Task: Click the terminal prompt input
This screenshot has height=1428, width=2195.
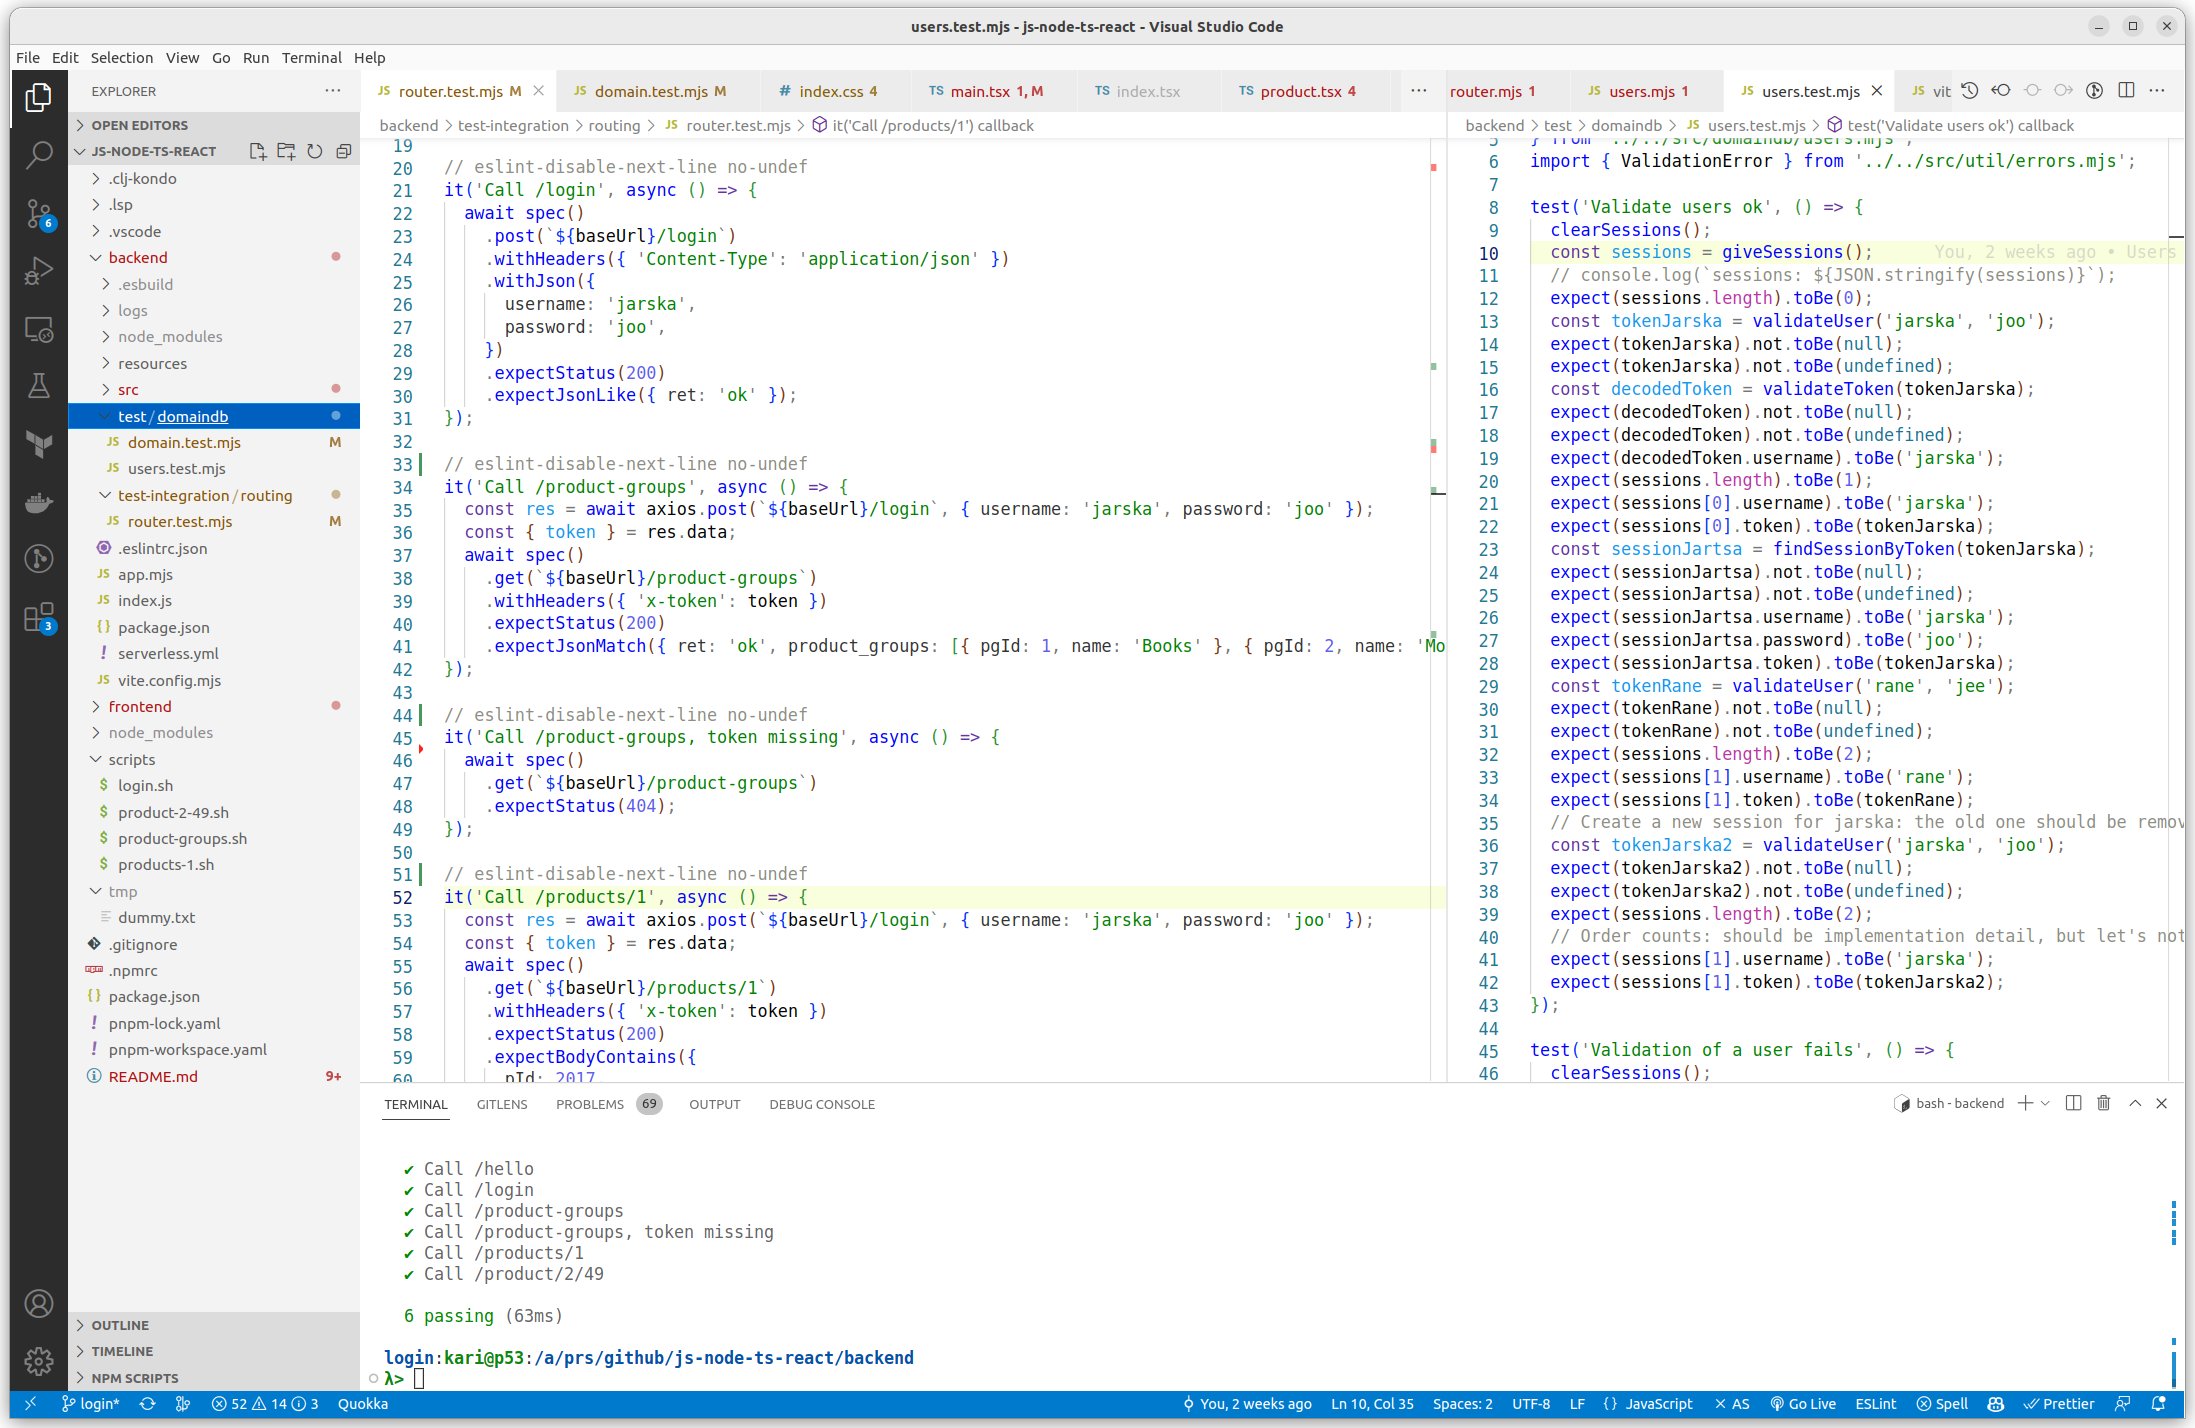Action: [x=419, y=1379]
